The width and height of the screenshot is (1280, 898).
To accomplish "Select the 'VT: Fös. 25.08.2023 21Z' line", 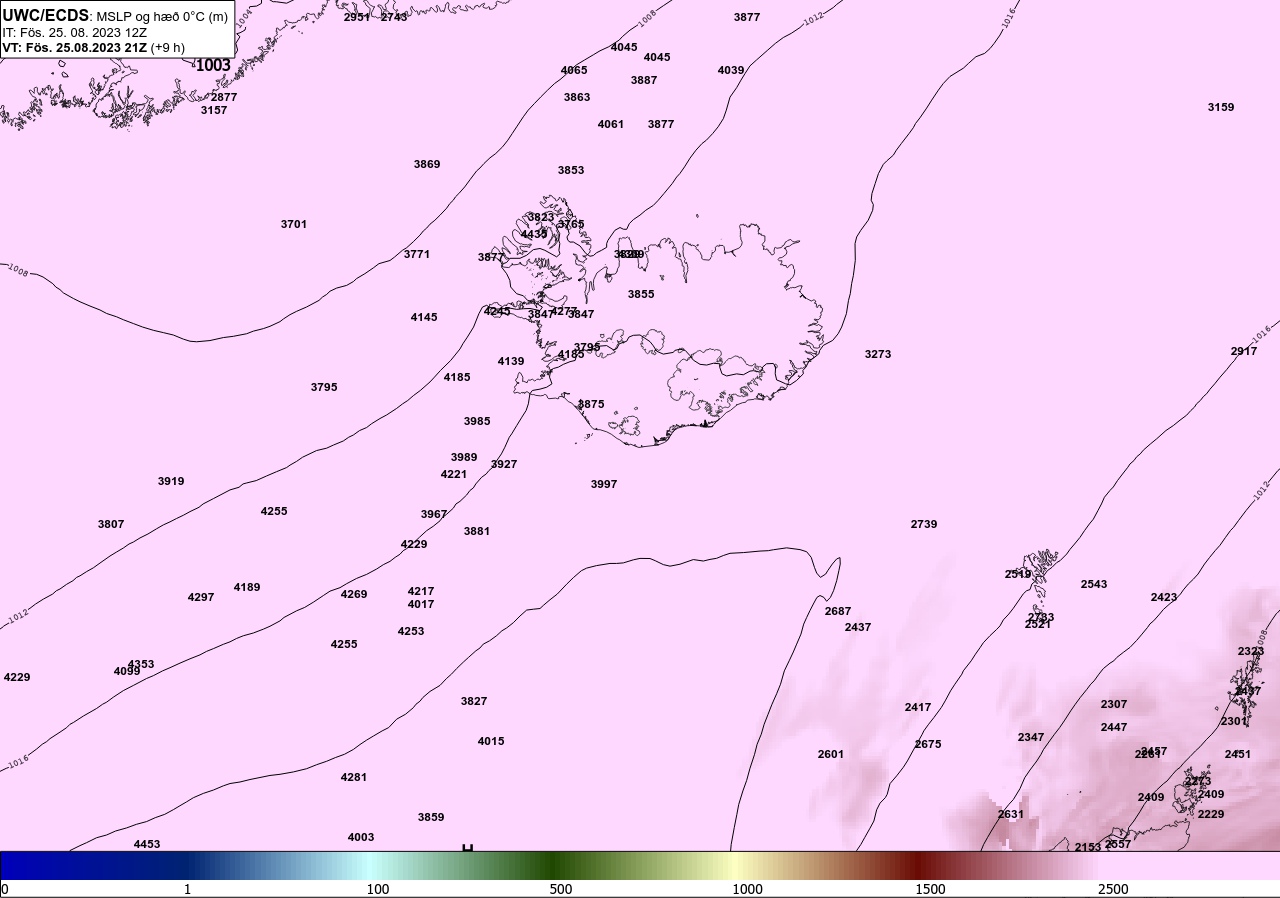I will pyautogui.click(x=75, y=47).
